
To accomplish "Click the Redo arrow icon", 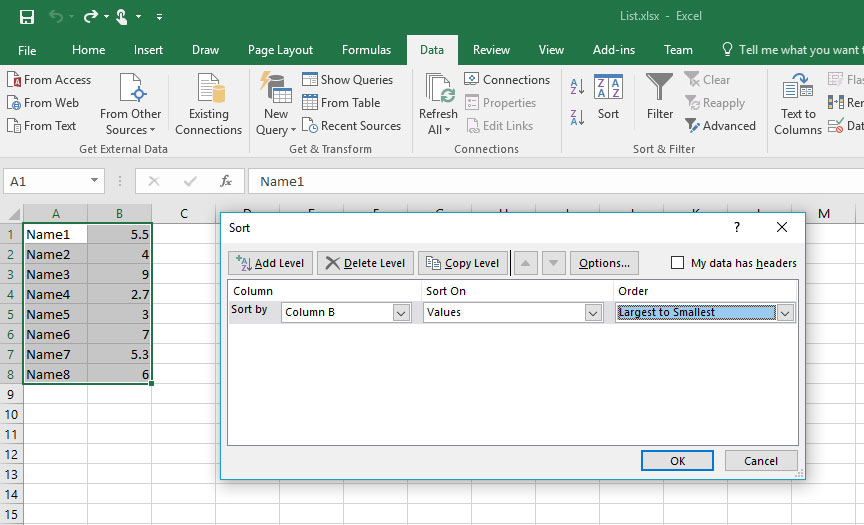I will tap(91, 17).
